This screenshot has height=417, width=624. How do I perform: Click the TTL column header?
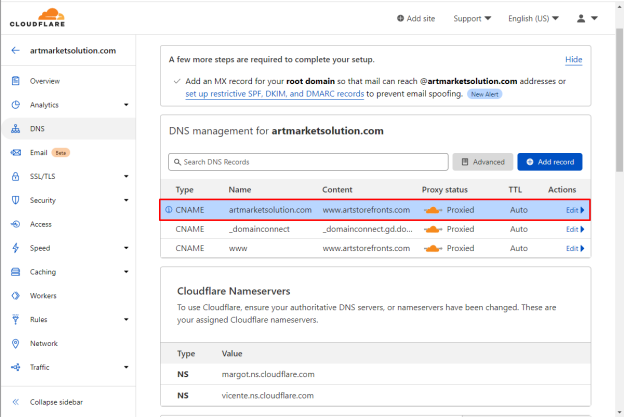[x=515, y=190]
